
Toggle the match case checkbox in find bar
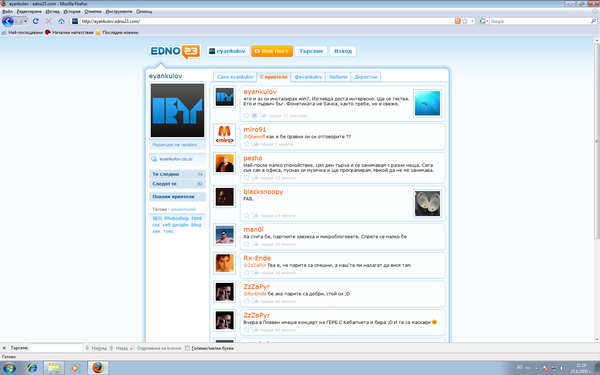coord(187,348)
